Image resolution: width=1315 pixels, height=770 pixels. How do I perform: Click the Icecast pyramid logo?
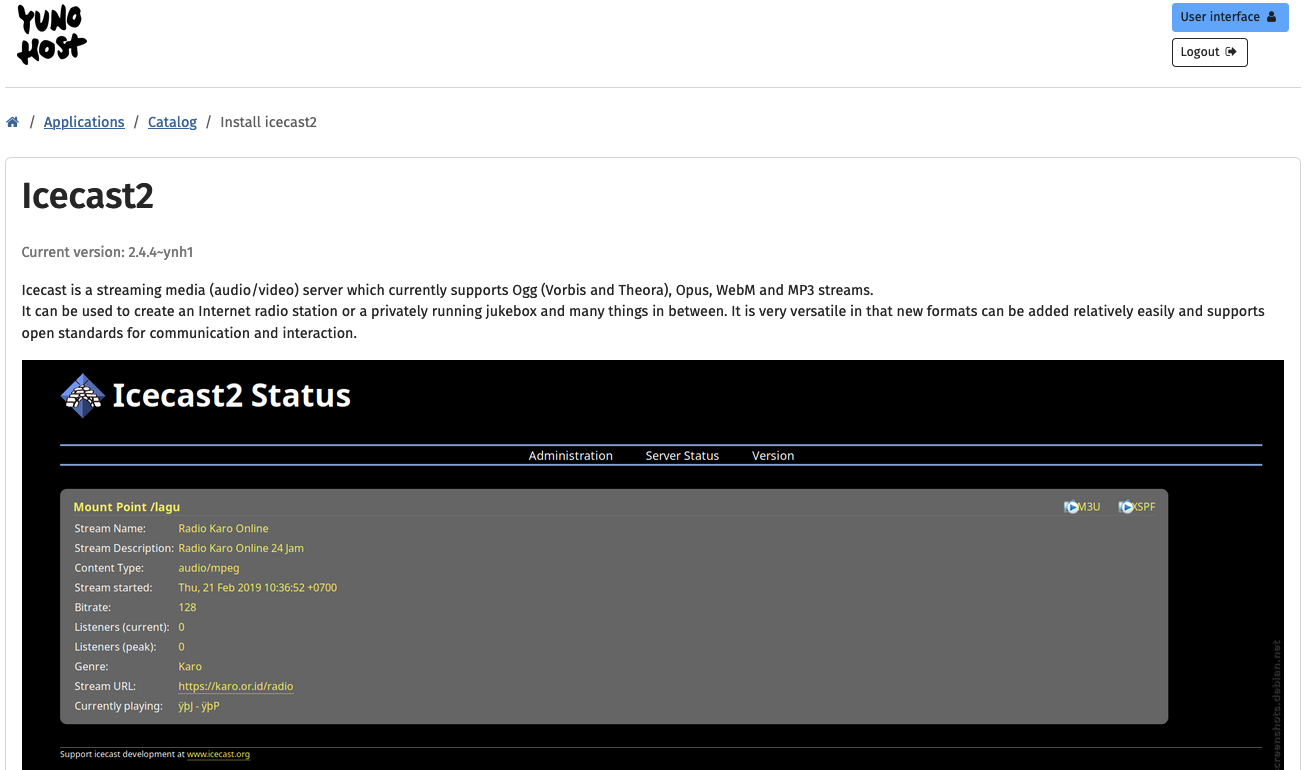pos(82,396)
